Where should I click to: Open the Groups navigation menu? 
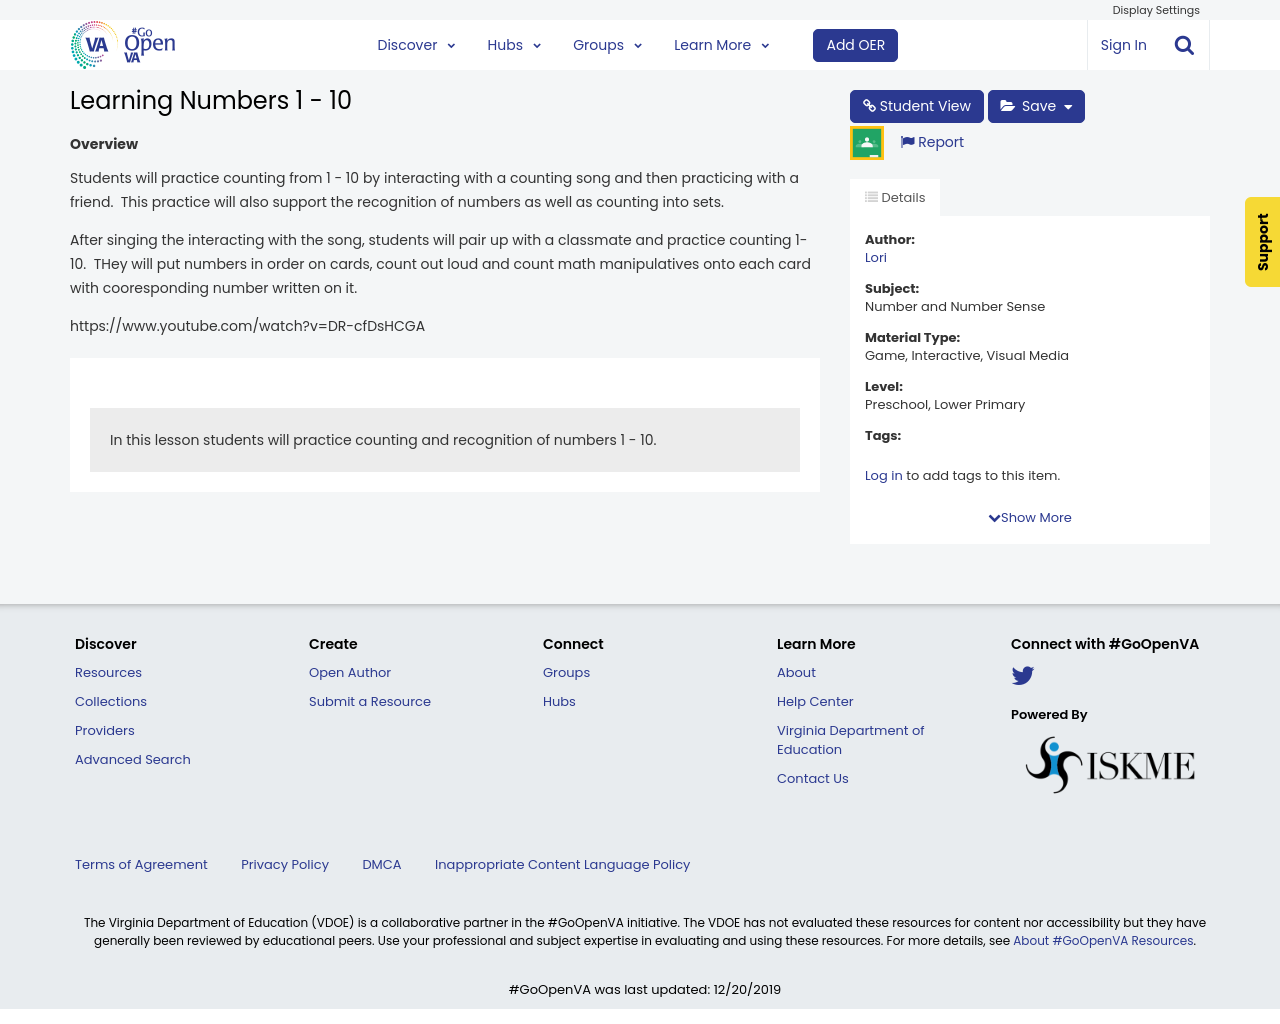(x=607, y=45)
